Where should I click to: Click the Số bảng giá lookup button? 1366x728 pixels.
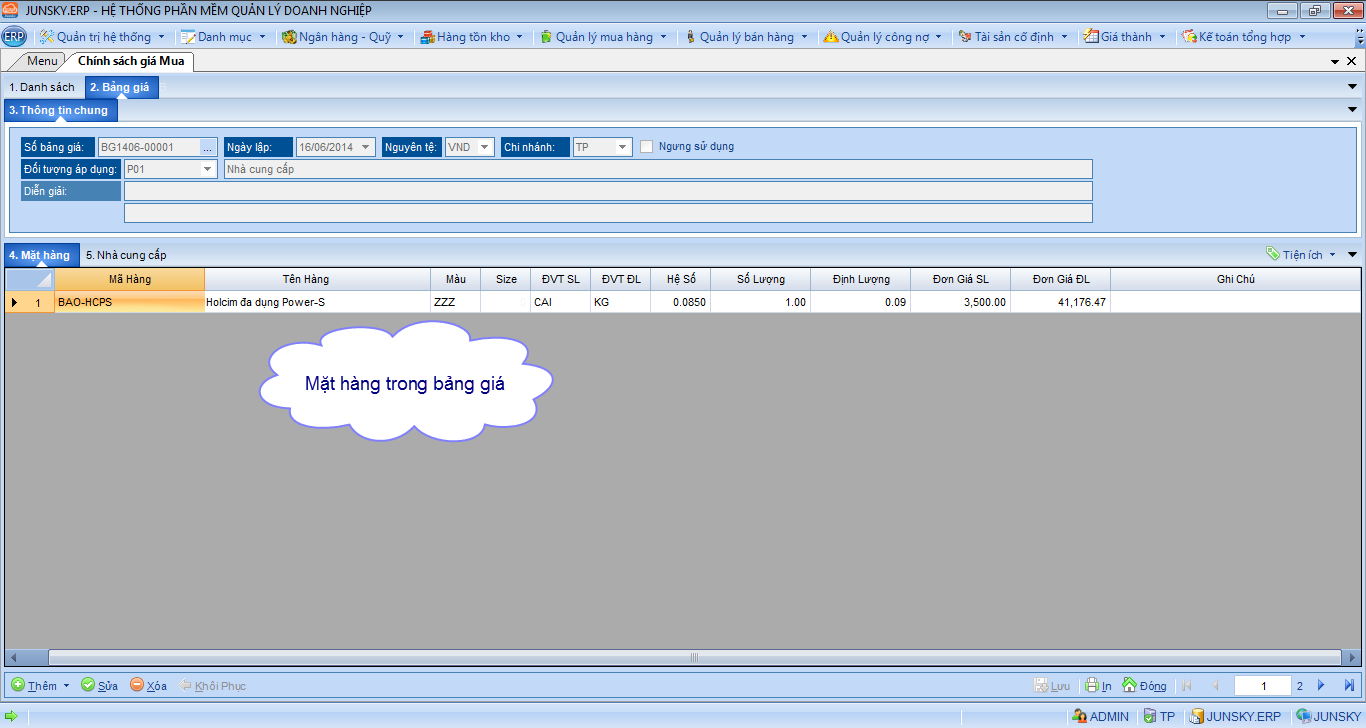point(208,147)
